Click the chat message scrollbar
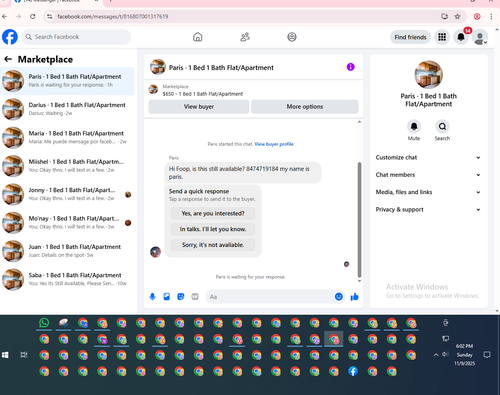 [359, 220]
